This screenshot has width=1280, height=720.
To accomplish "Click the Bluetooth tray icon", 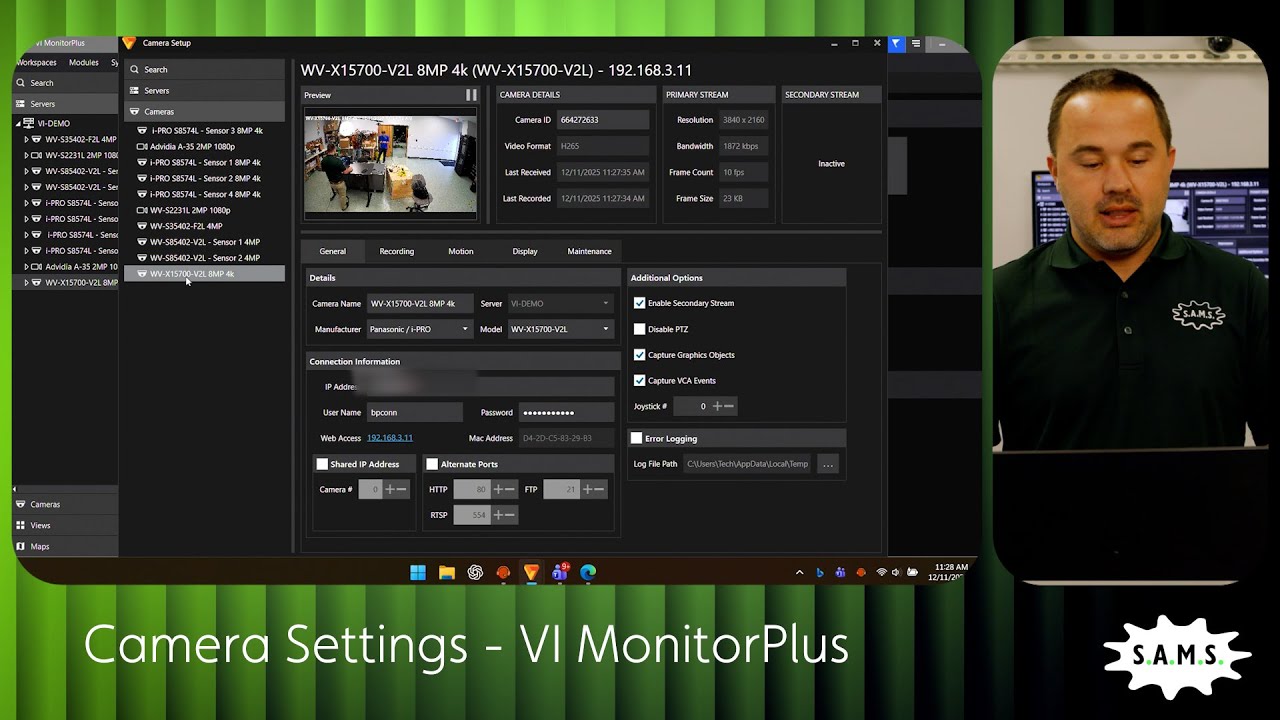I will [x=820, y=573].
